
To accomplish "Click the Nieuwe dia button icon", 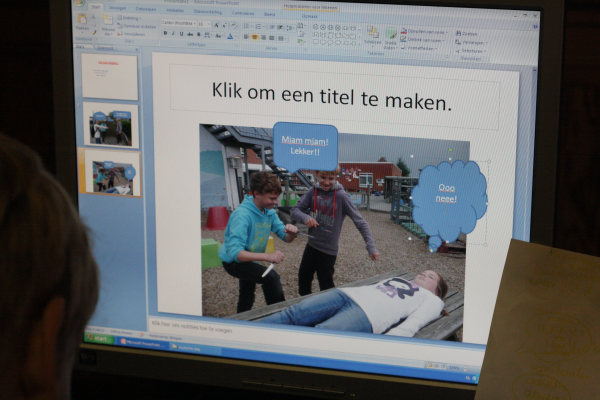I will point(108,20).
